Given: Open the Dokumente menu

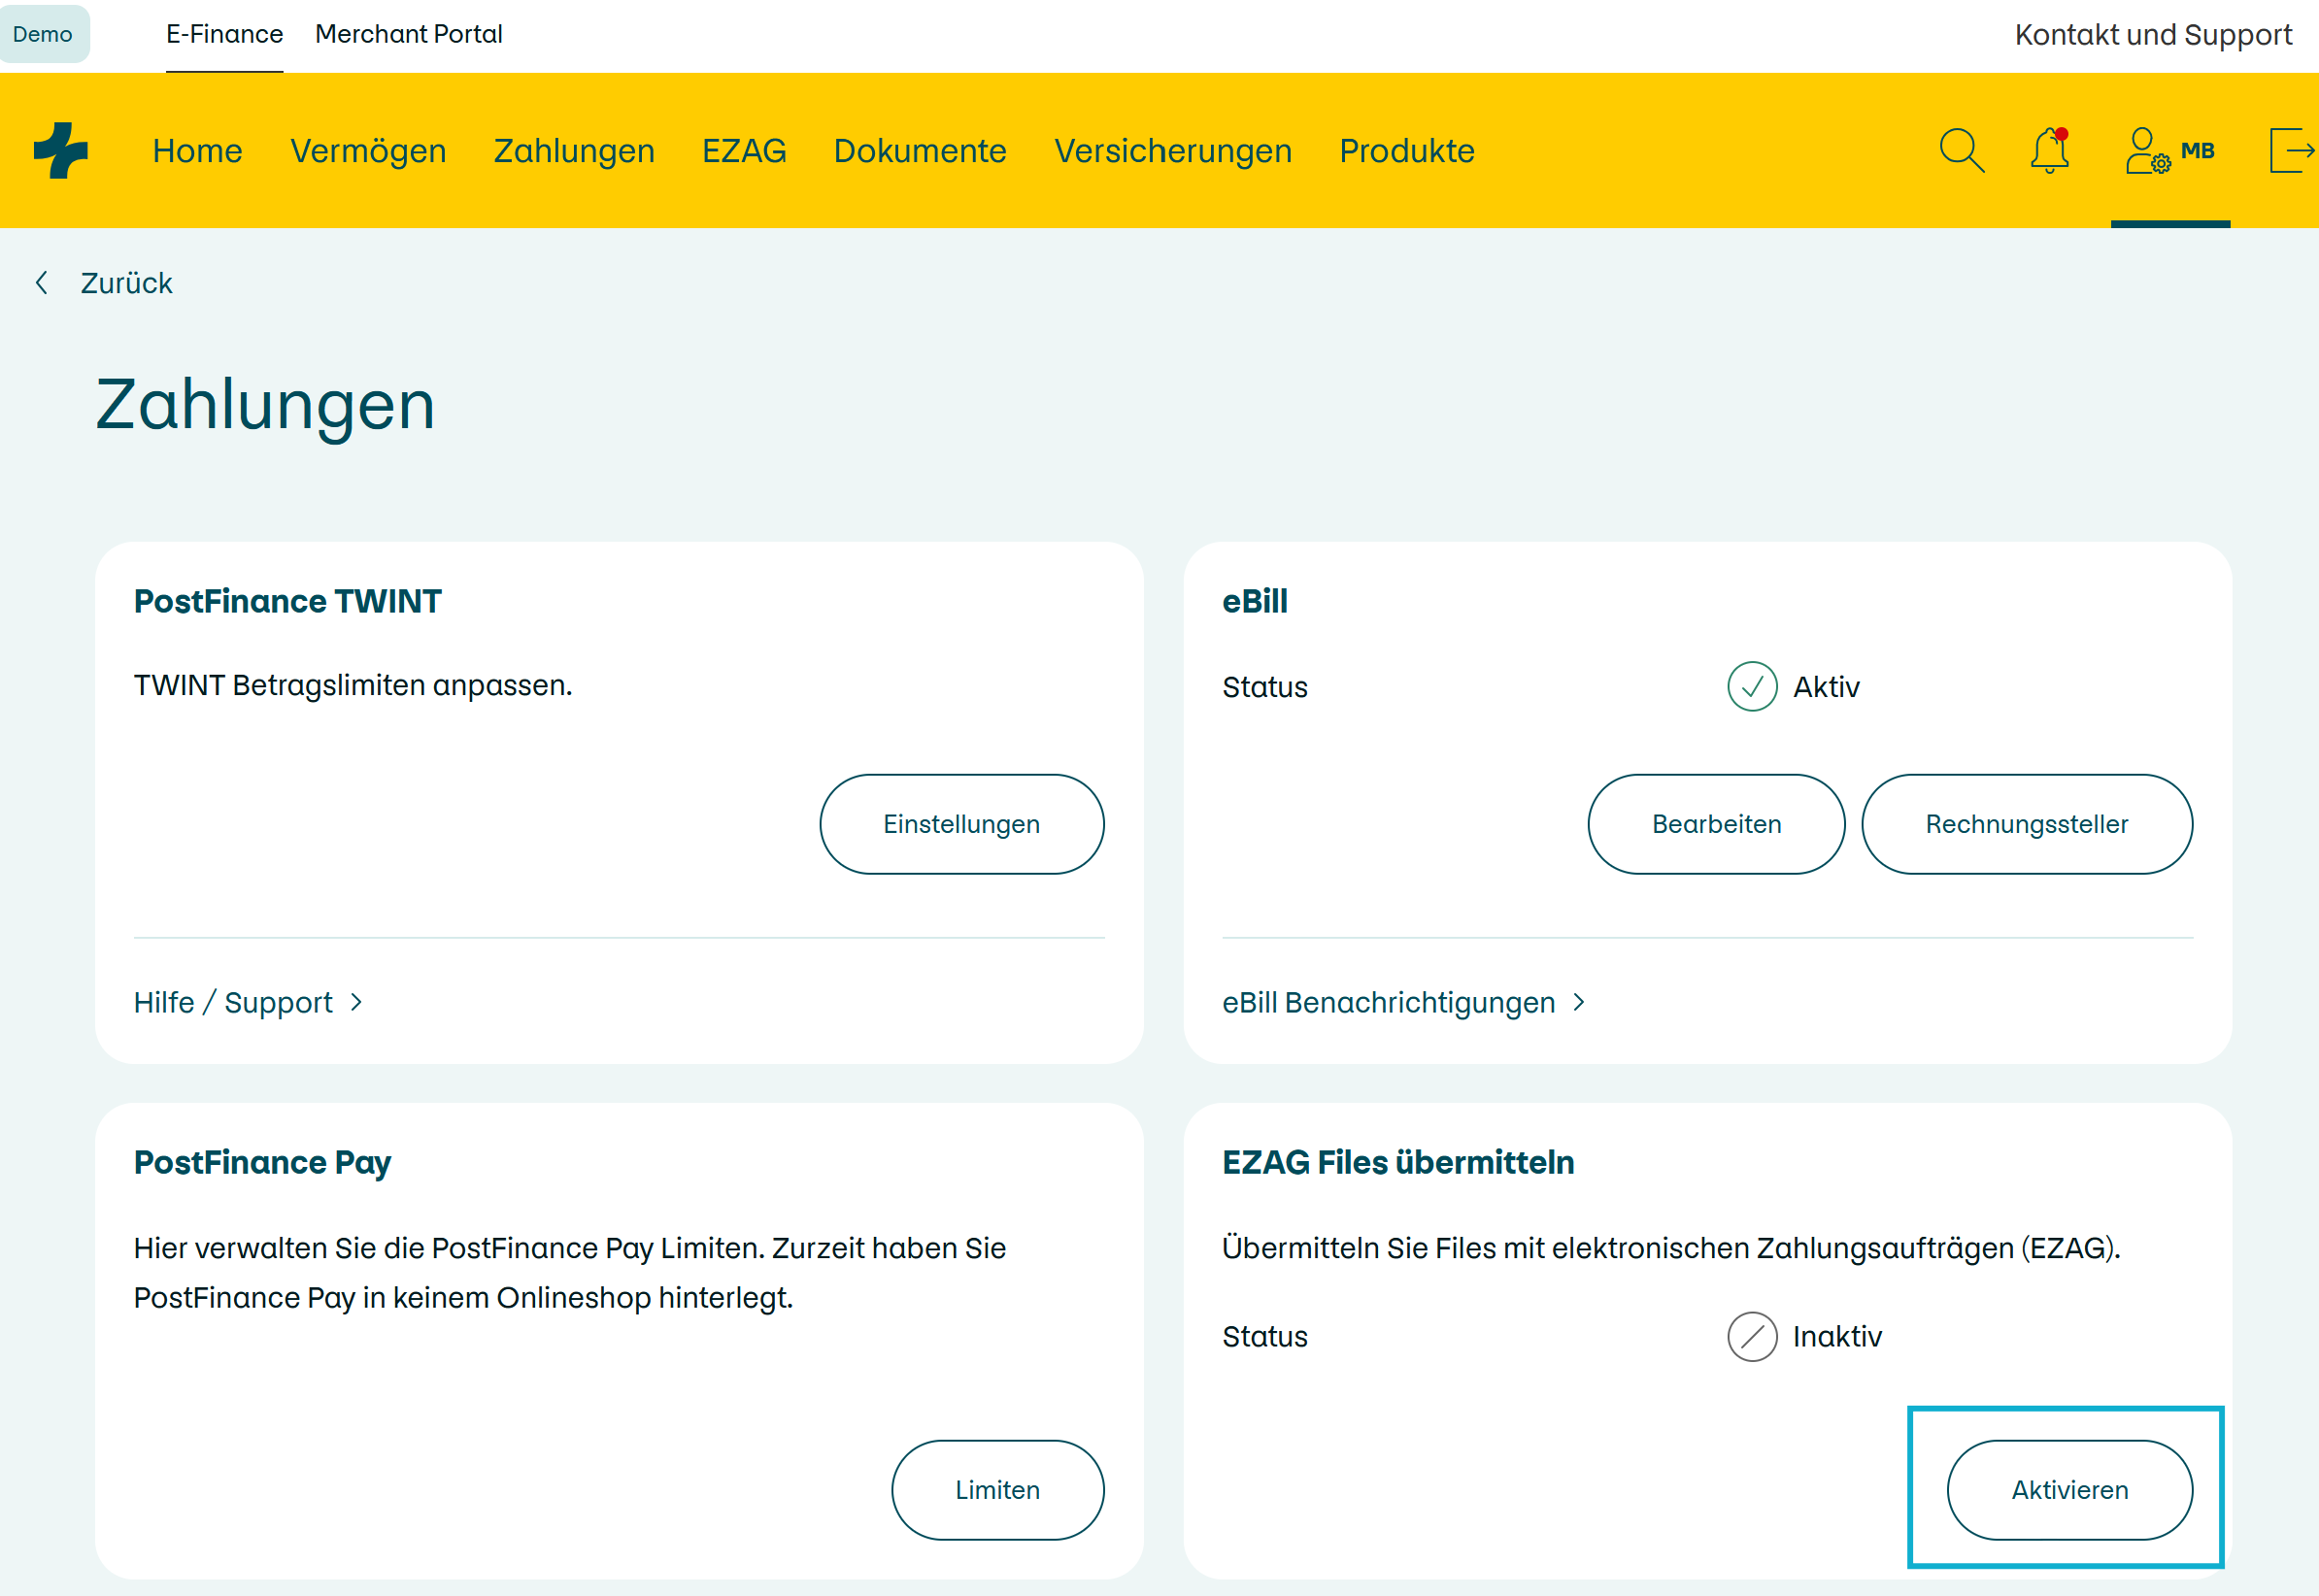Looking at the screenshot, I should (920, 151).
